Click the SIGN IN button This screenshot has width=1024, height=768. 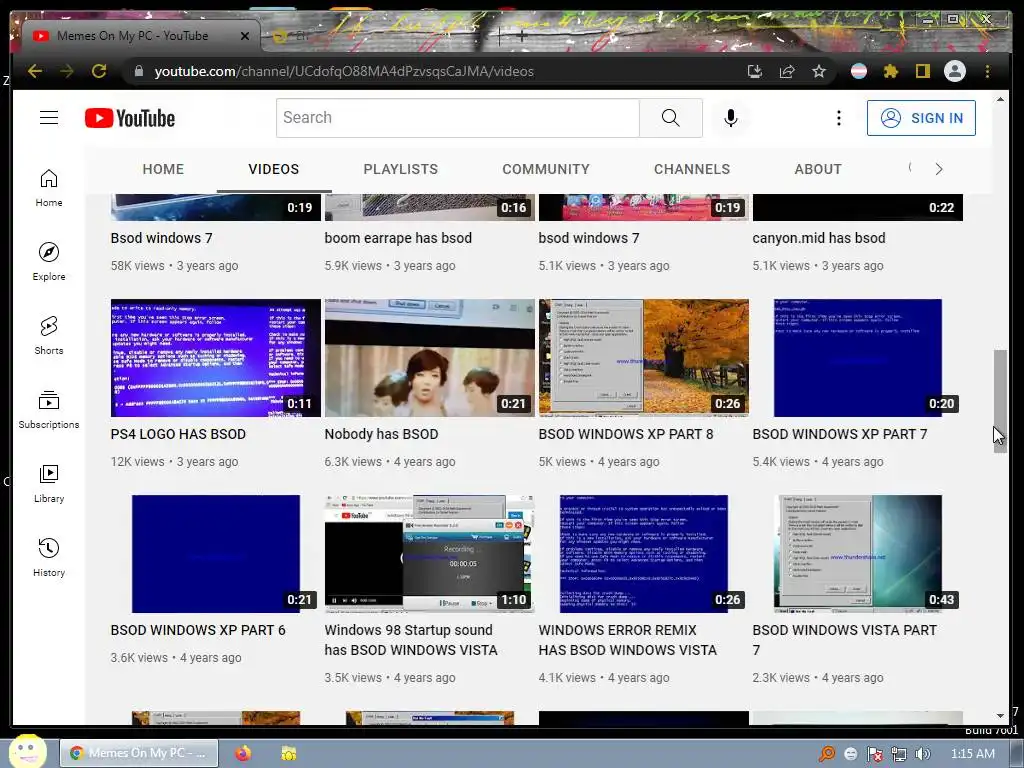pyautogui.click(x=921, y=118)
